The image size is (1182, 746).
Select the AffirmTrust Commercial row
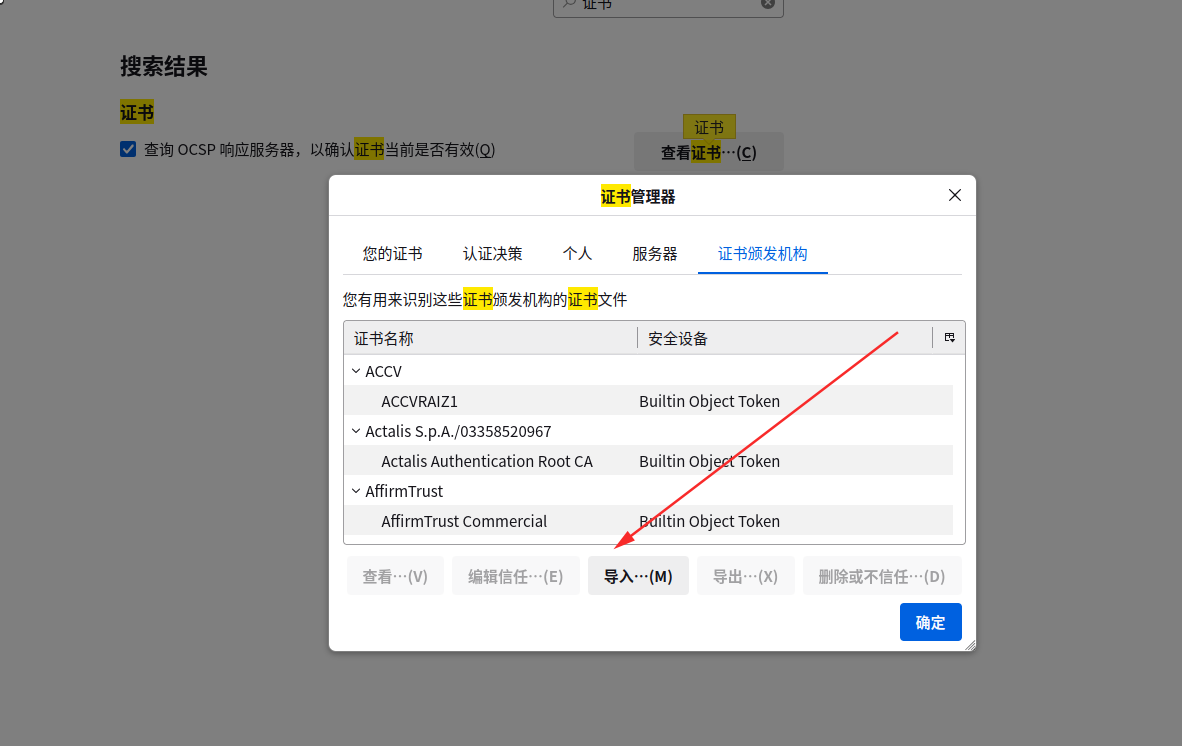tap(648, 521)
